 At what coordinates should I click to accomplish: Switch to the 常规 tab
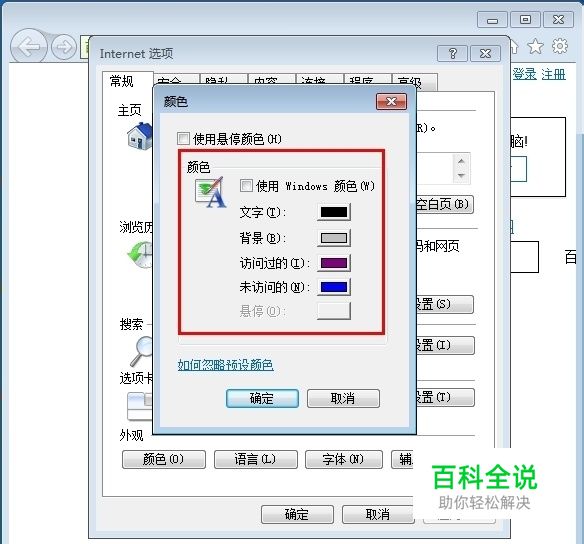click(127, 81)
